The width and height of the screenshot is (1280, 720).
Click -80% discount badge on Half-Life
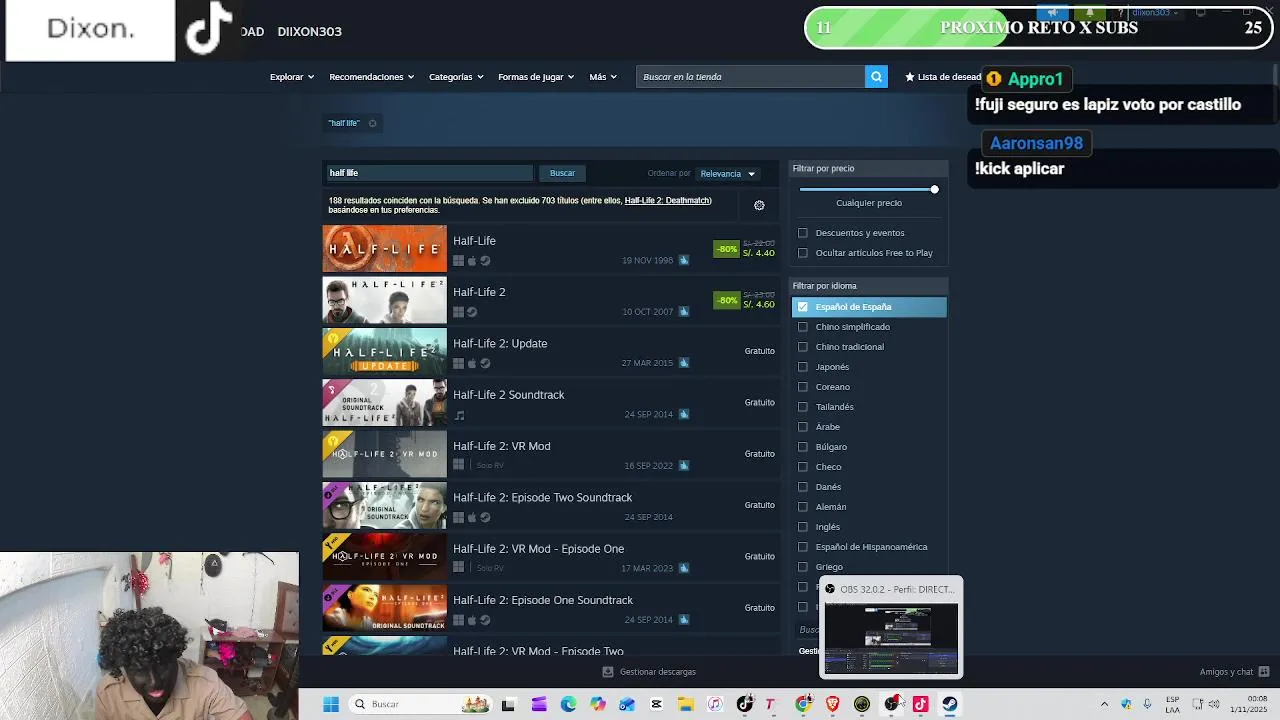[x=726, y=249]
